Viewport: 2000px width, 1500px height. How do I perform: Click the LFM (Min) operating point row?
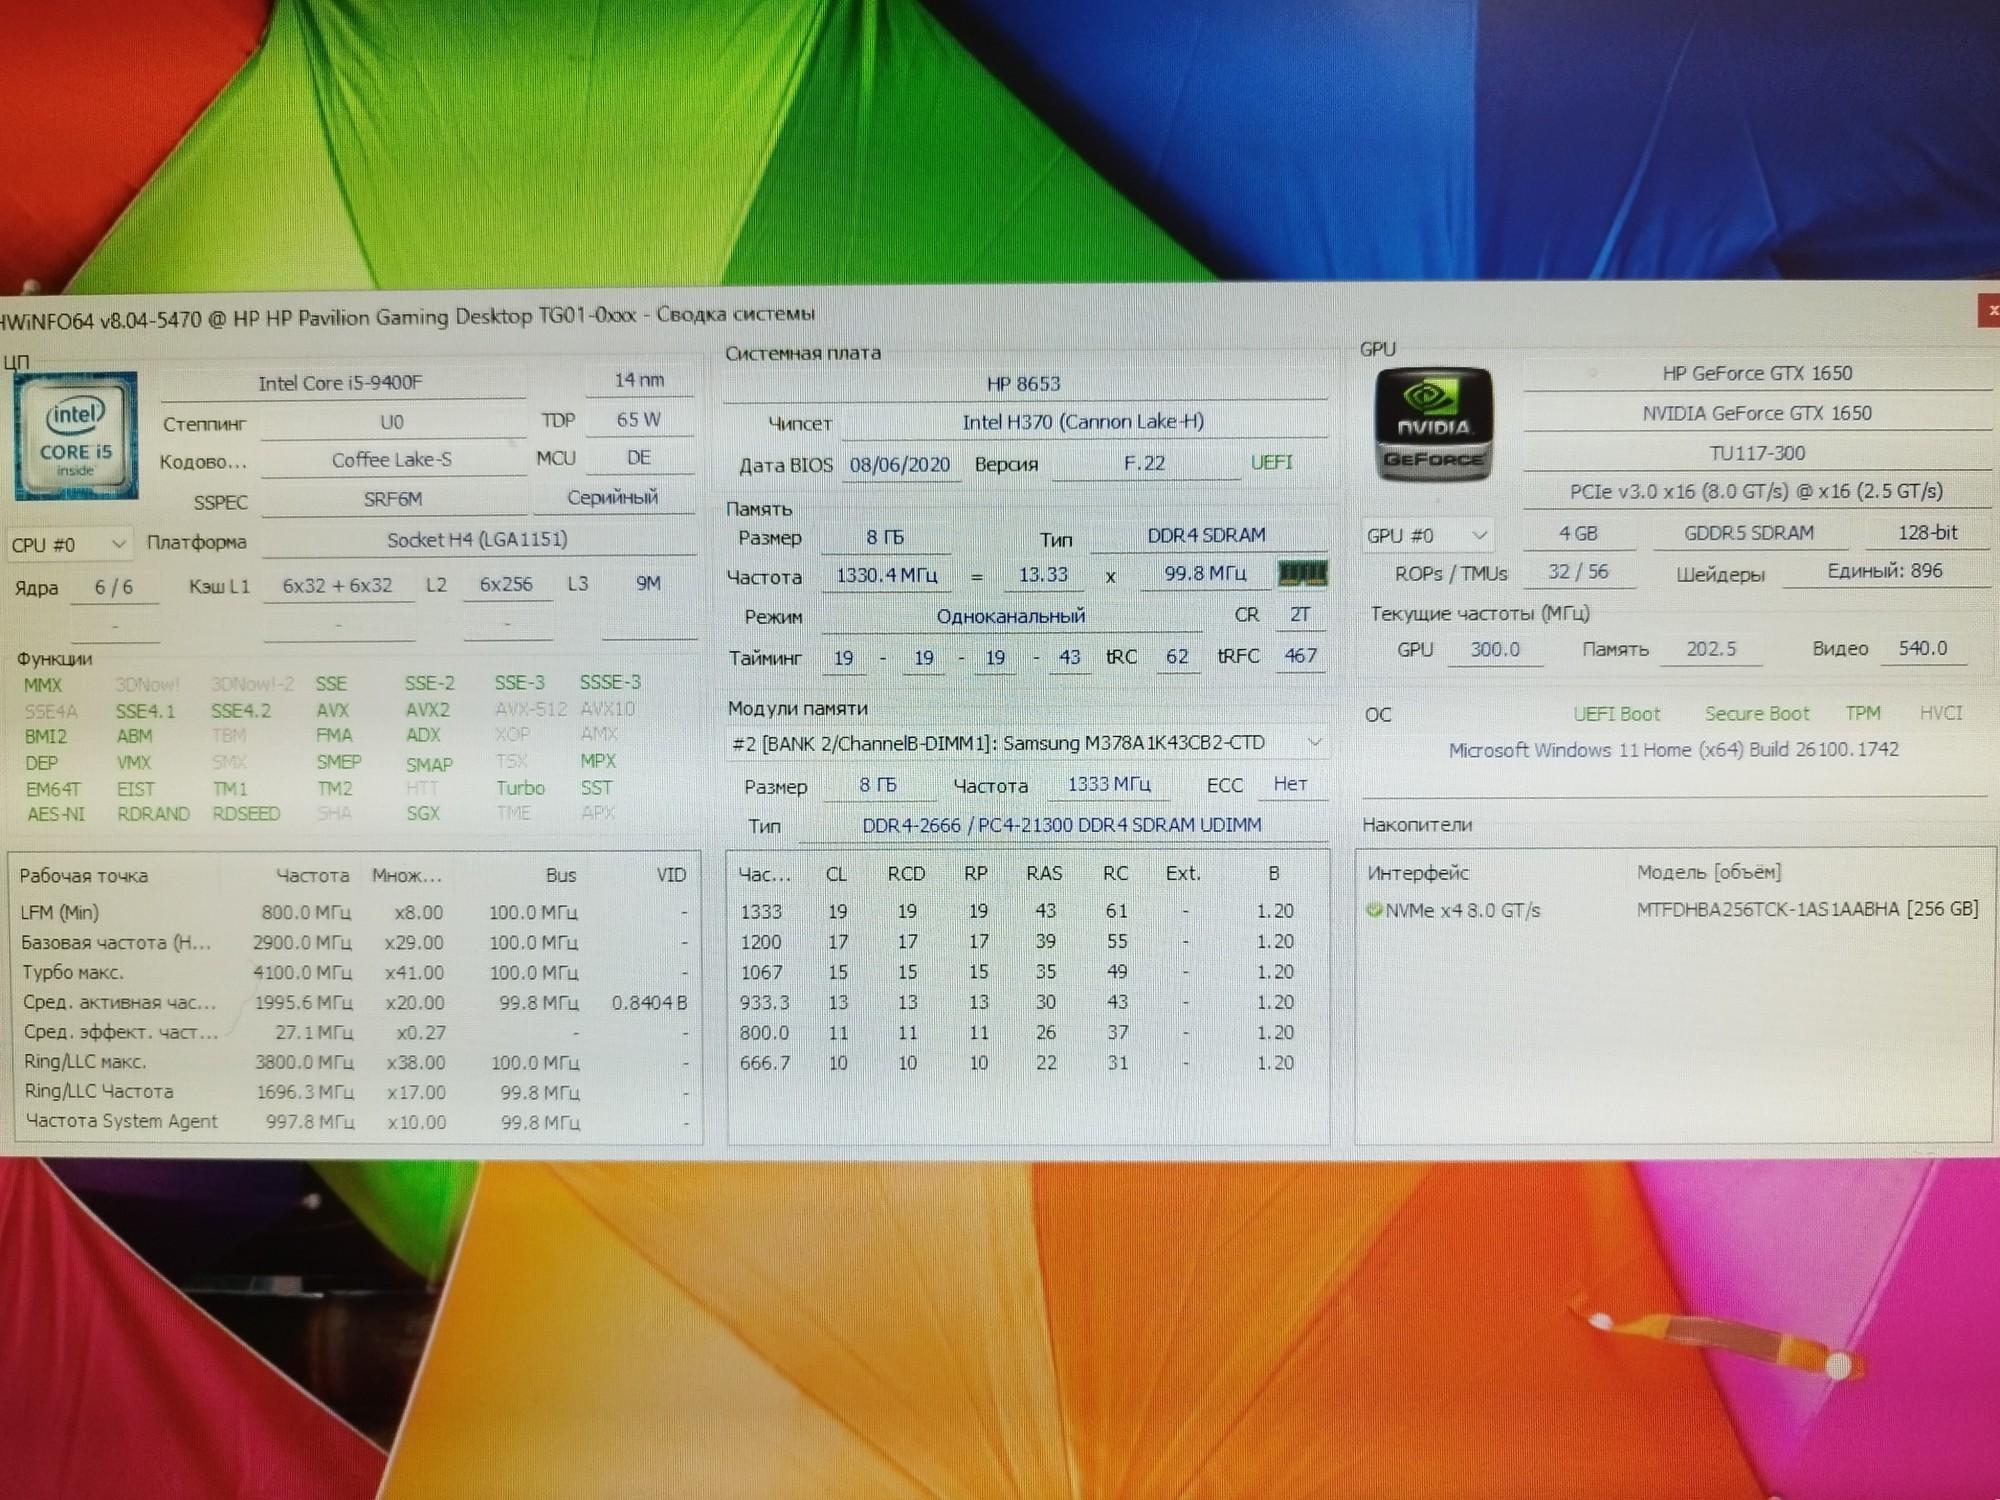pyautogui.click(x=355, y=913)
